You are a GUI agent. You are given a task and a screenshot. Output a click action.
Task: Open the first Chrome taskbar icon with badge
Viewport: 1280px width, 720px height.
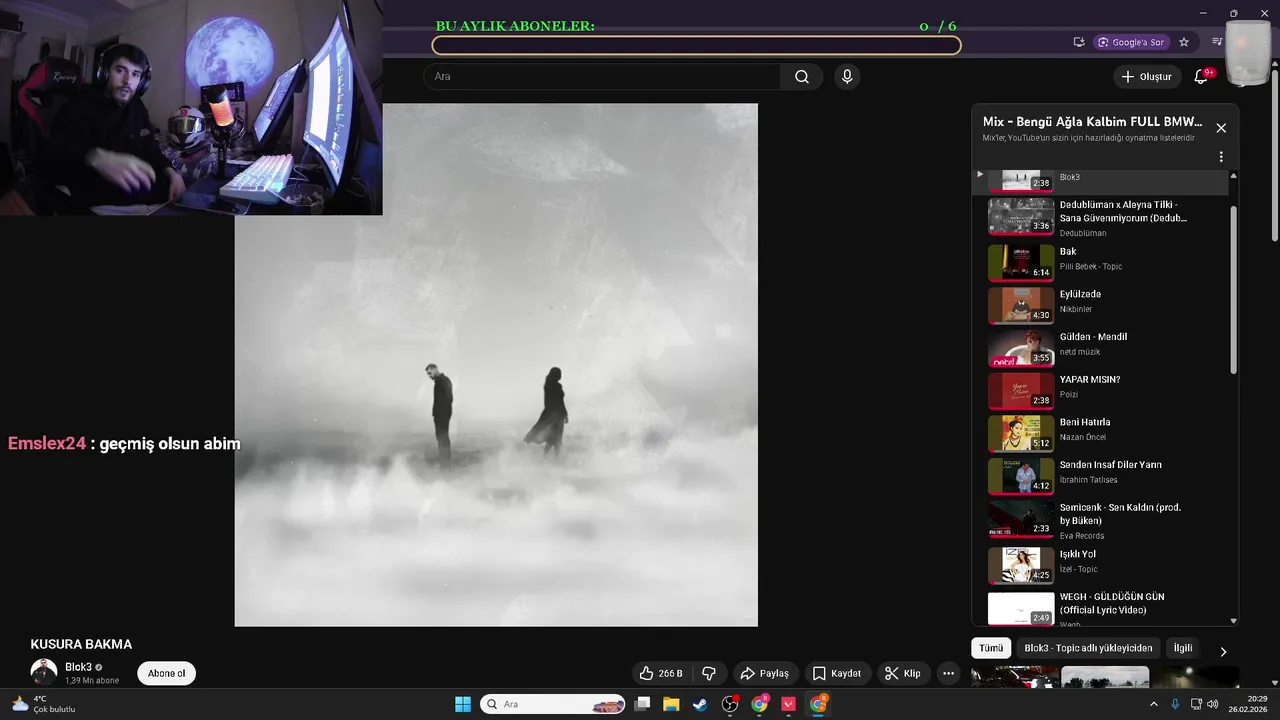(760, 704)
